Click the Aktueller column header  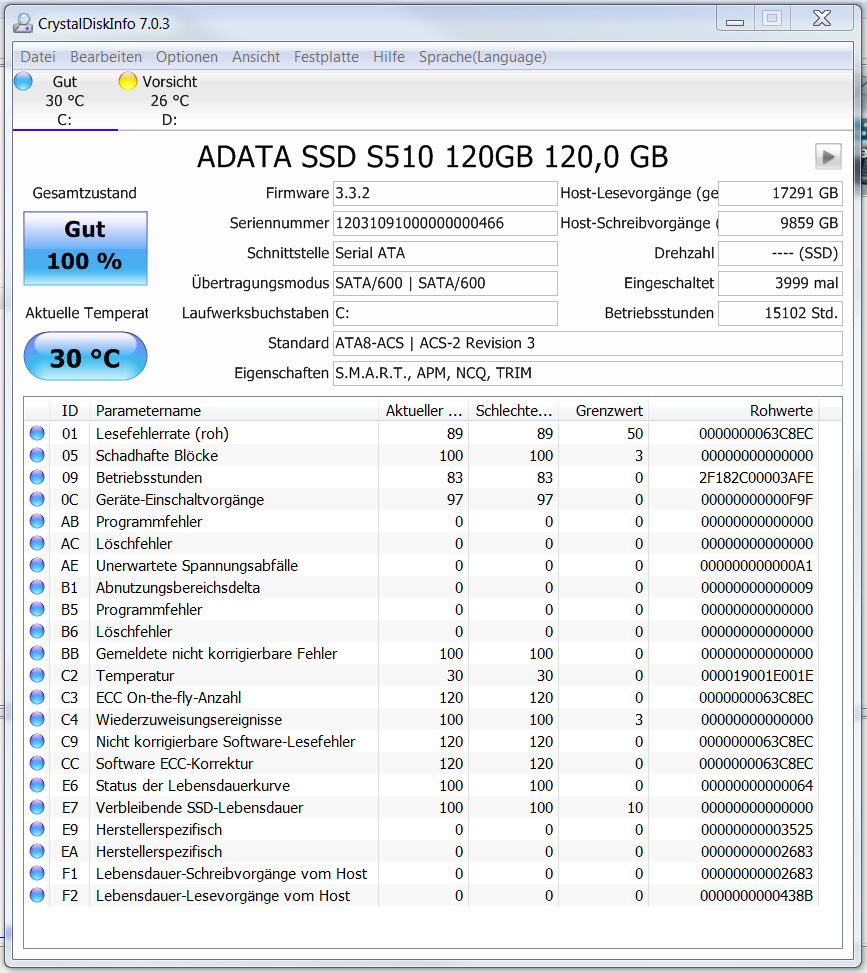tap(423, 411)
